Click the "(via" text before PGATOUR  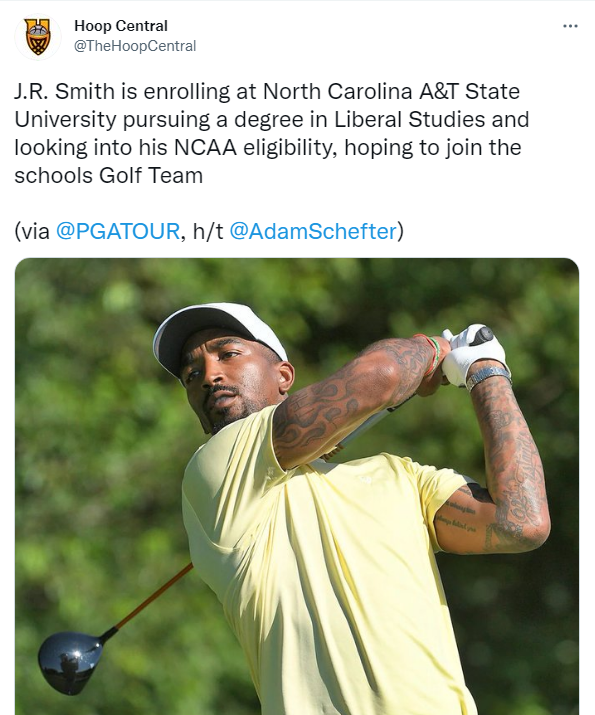pyautogui.click(x=32, y=231)
